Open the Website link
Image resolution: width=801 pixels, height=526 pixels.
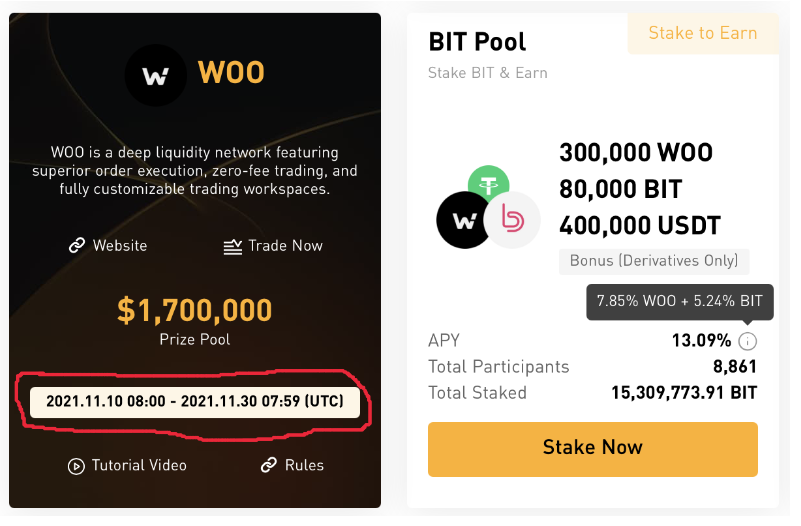point(119,245)
